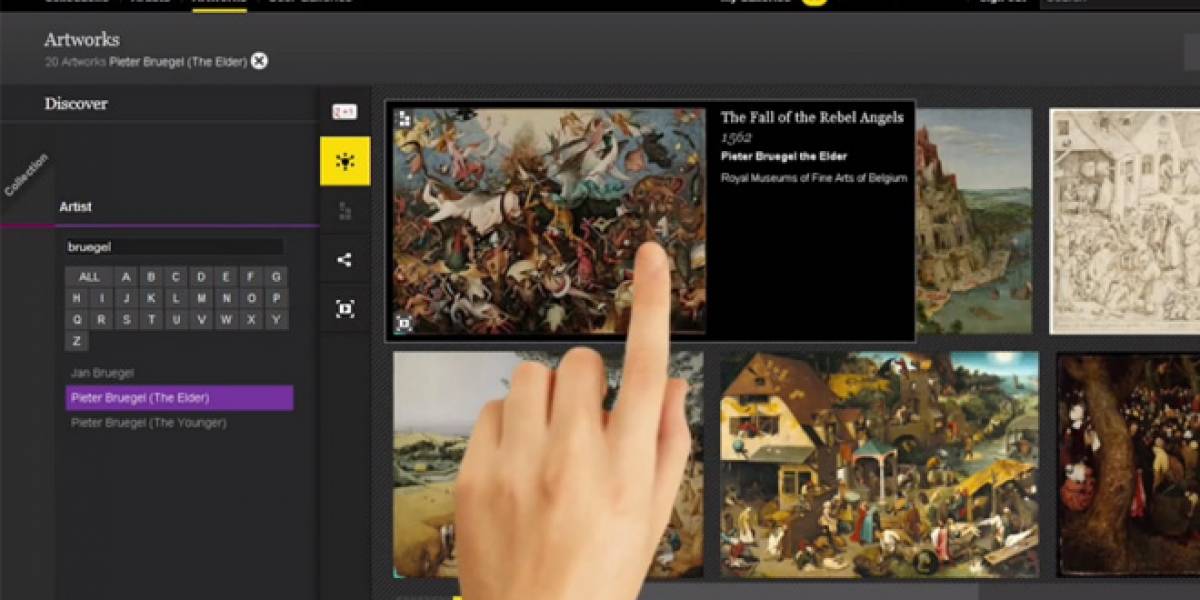1200x600 pixels.
Task: Select the highlighted Pieter Bruegel (The Elder) entry
Action: 179,398
